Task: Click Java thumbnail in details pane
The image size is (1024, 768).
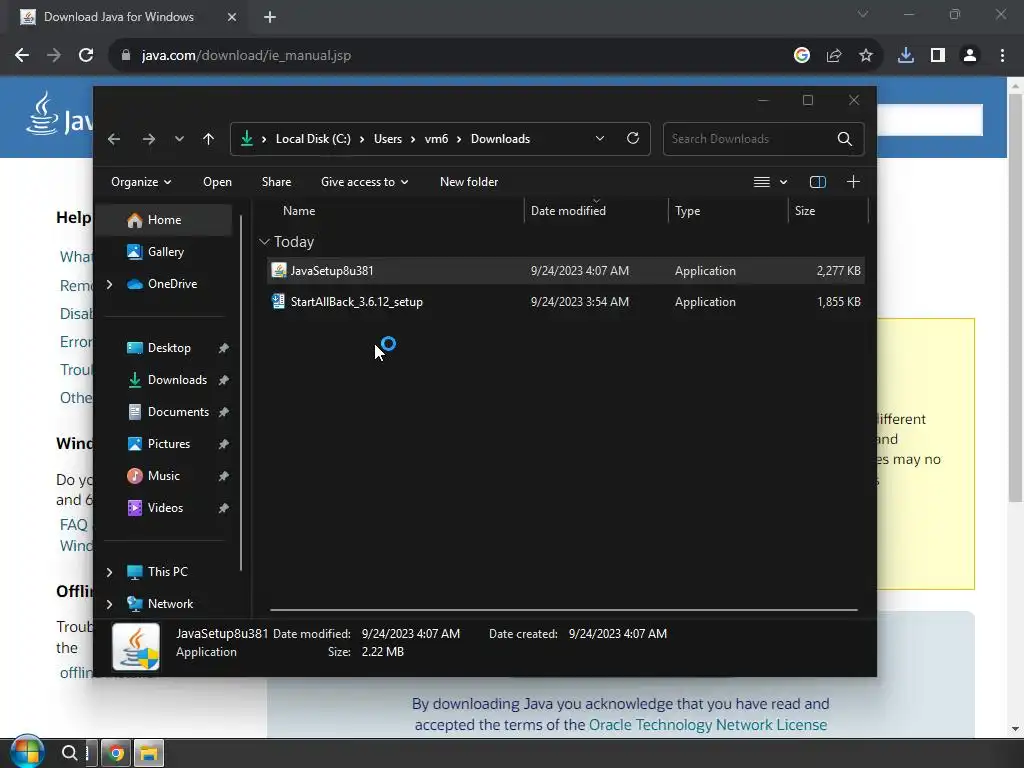Action: pyautogui.click(x=136, y=647)
